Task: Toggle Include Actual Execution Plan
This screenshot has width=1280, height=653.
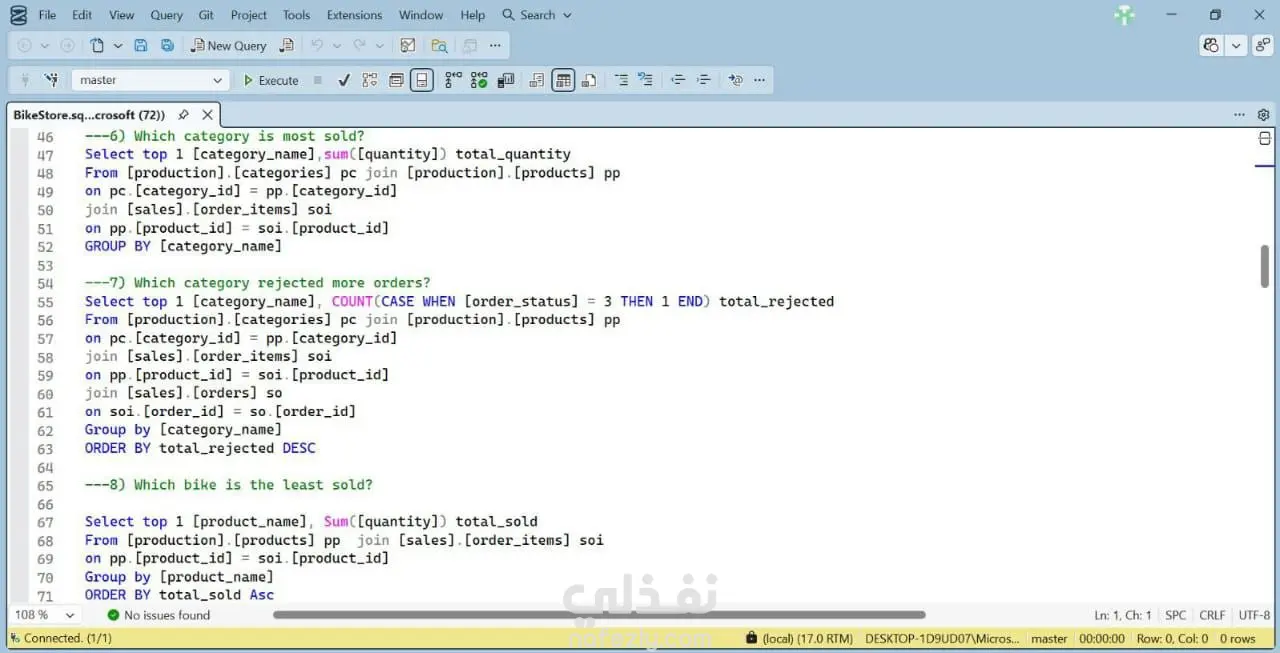Action: (x=454, y=80)
